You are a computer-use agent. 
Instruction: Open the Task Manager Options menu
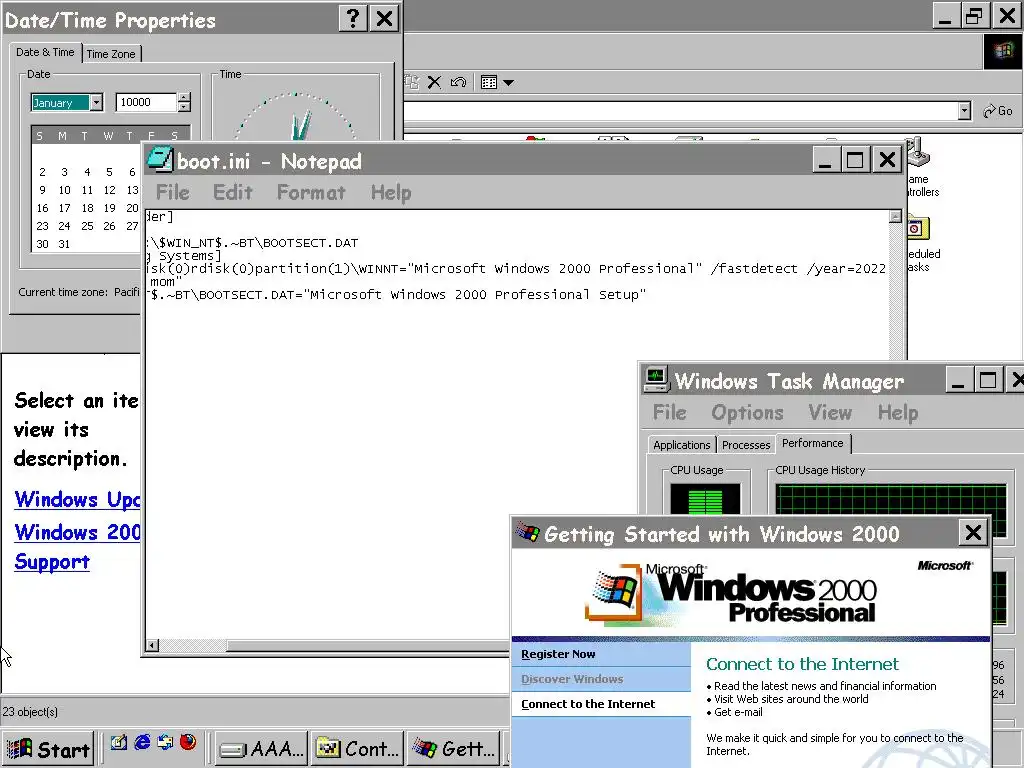(x=747, y=413)
